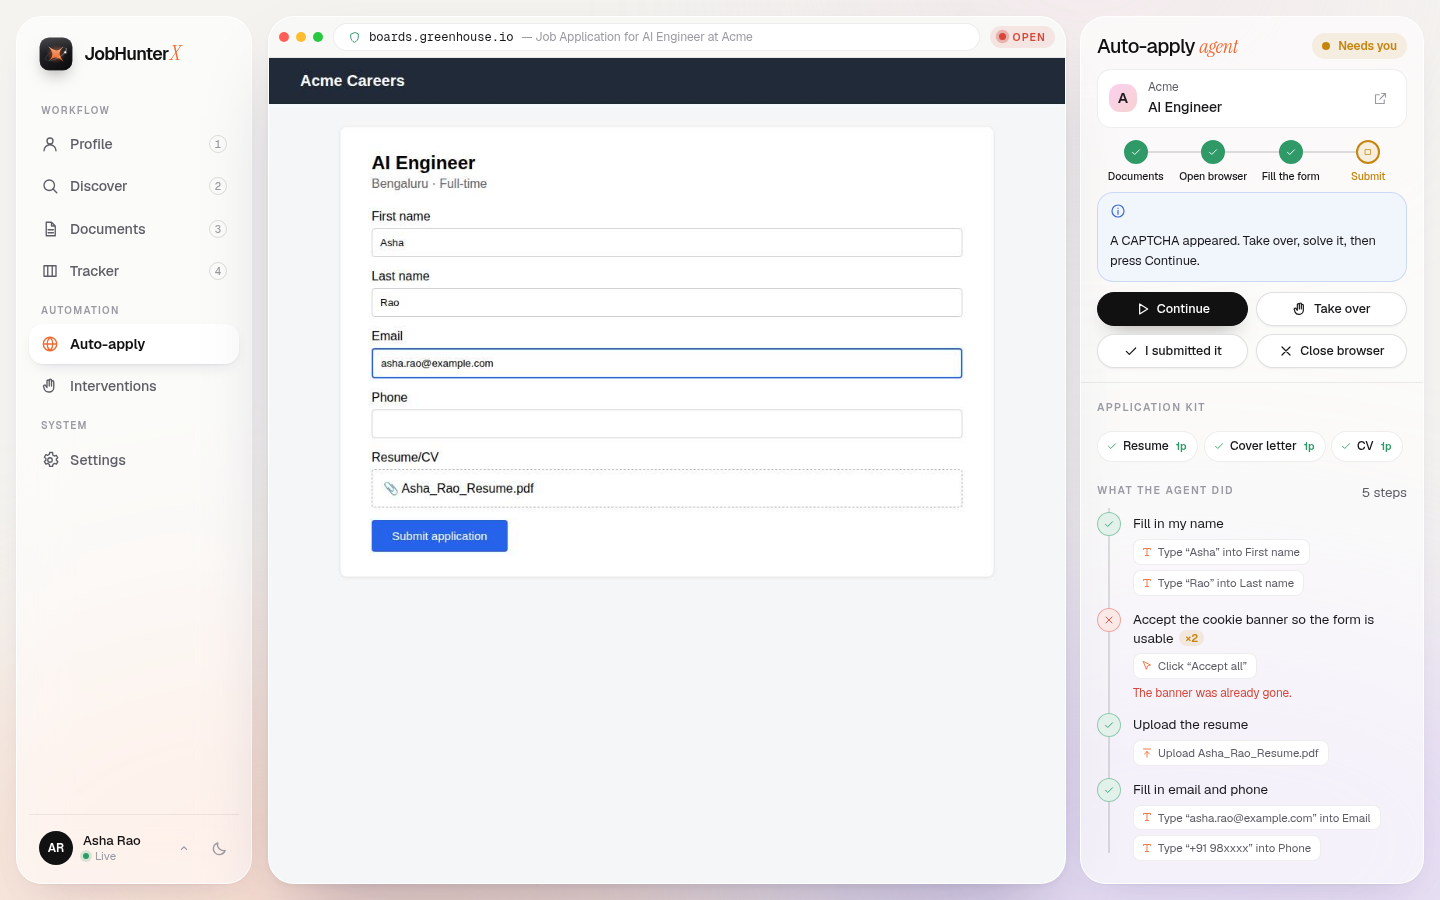Open Settings from the sidebar
This screenshot has width=1440, height=900.
point(134,460)
